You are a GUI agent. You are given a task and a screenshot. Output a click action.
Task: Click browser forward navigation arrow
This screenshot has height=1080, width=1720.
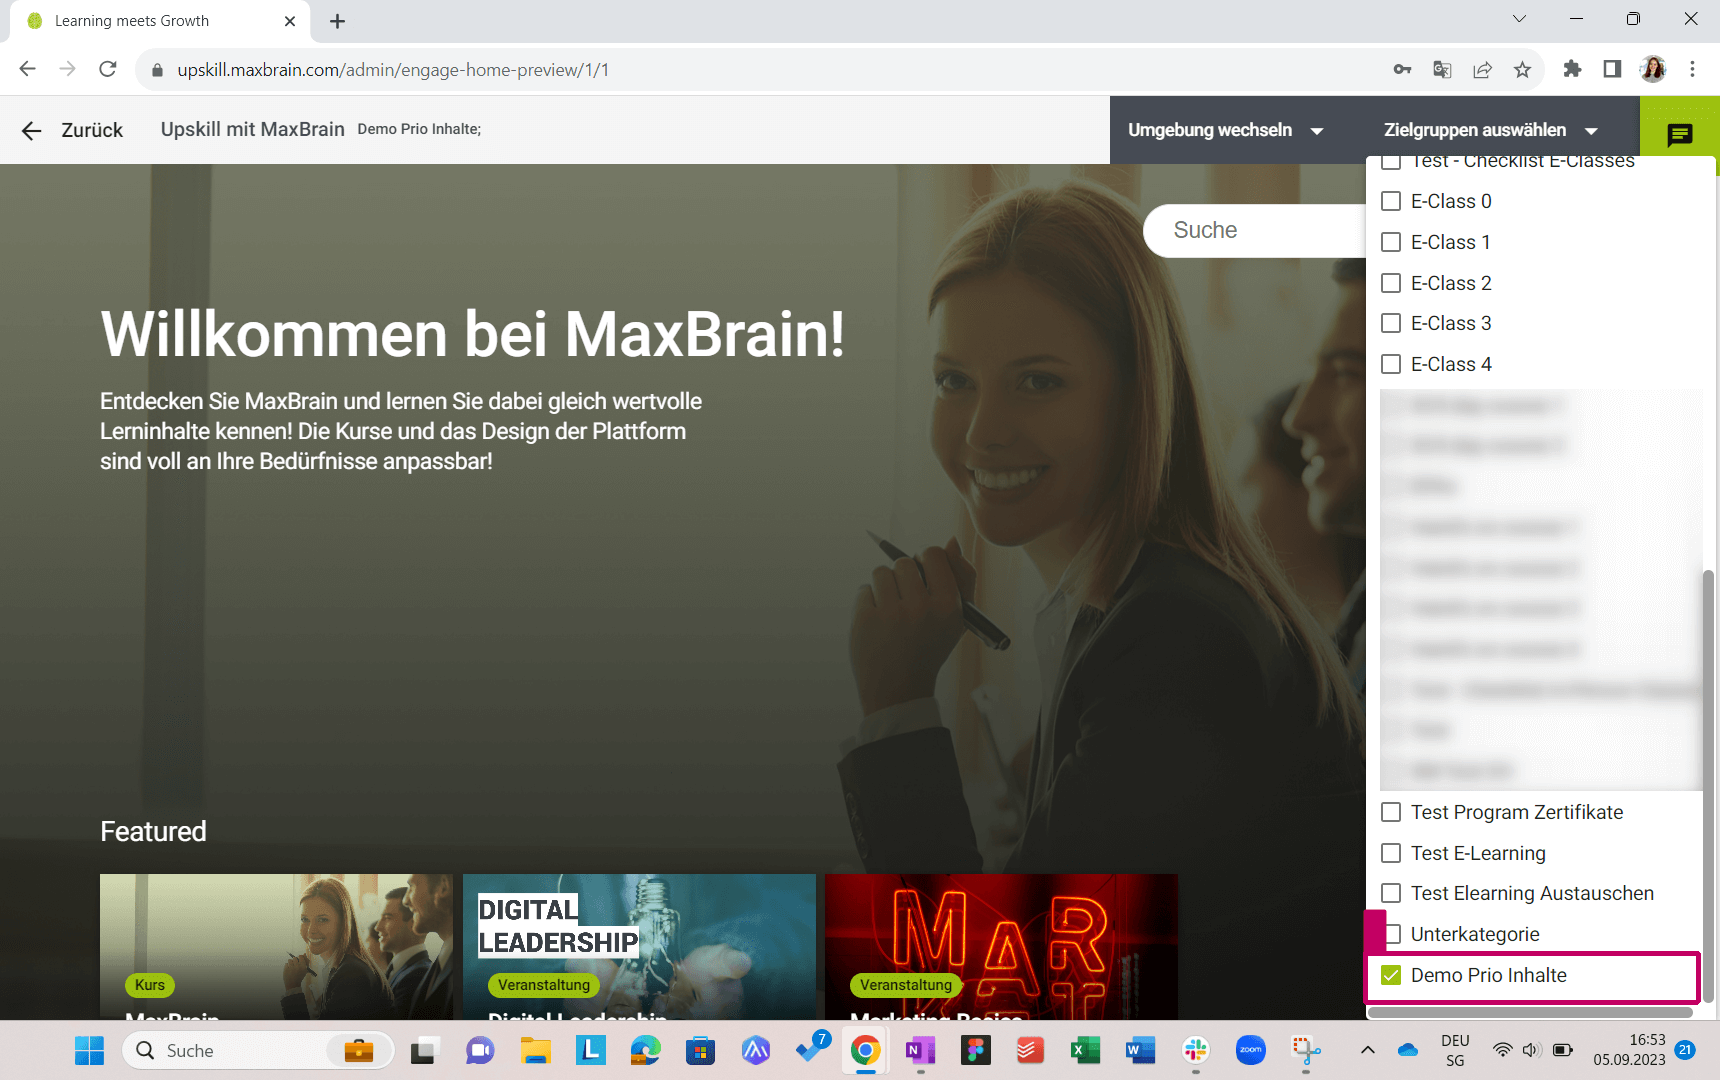[x=67, y=69]
